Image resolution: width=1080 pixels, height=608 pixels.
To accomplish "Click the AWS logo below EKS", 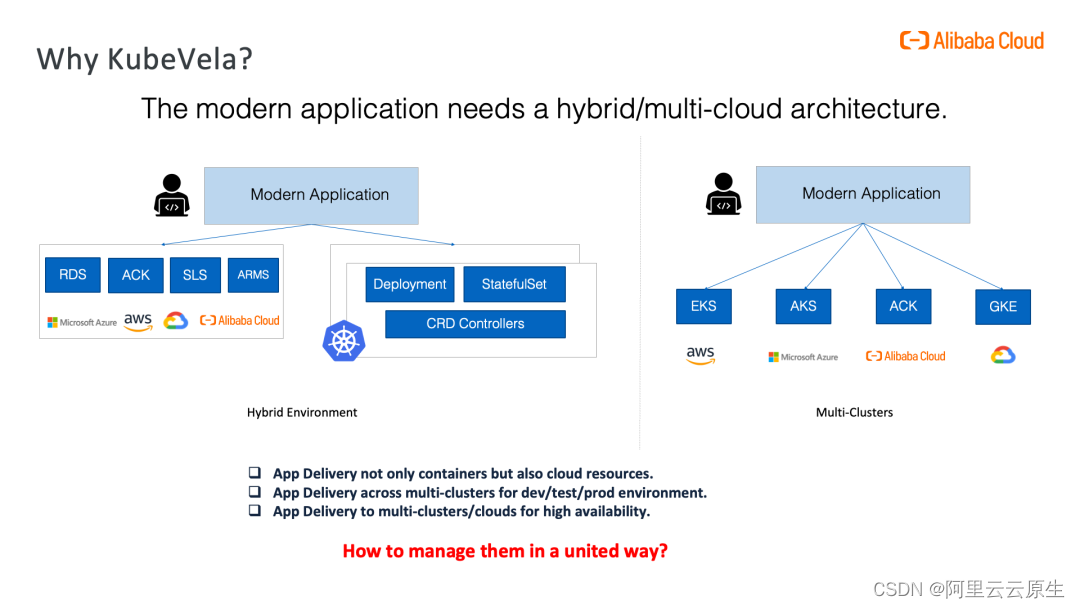I will pos(700,355).
